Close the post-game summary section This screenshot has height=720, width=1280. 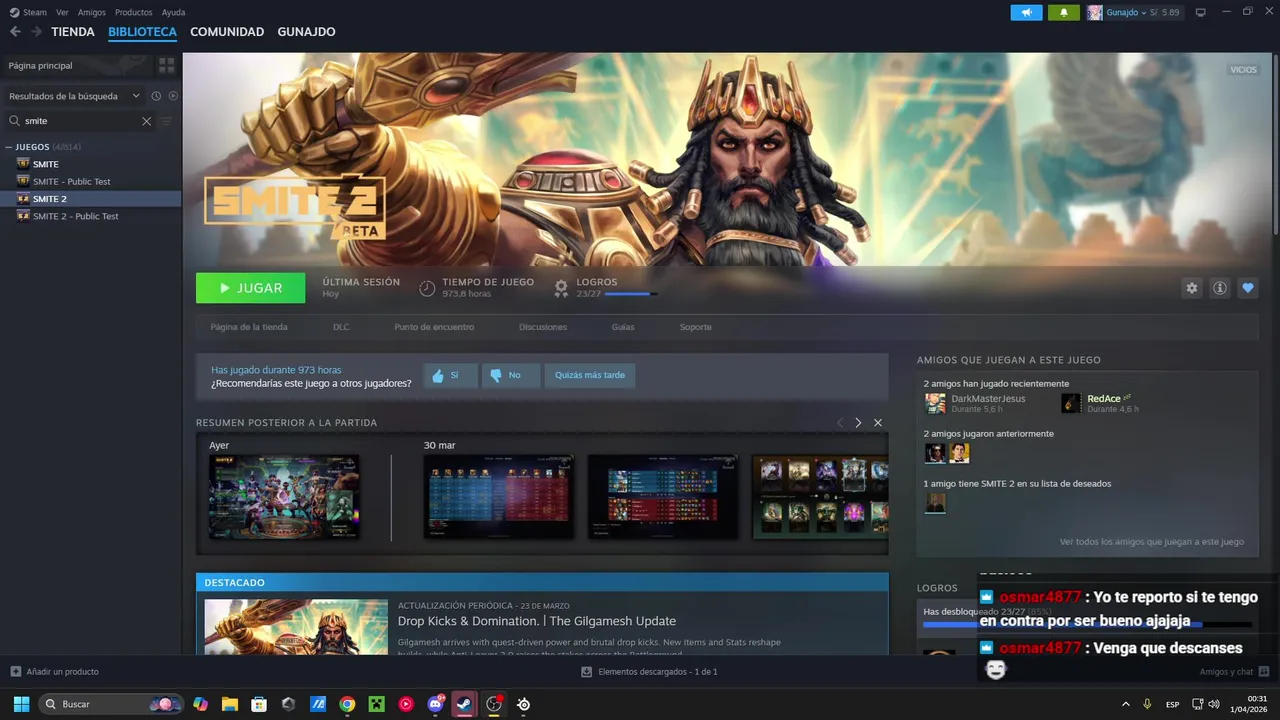pos(878,423)
